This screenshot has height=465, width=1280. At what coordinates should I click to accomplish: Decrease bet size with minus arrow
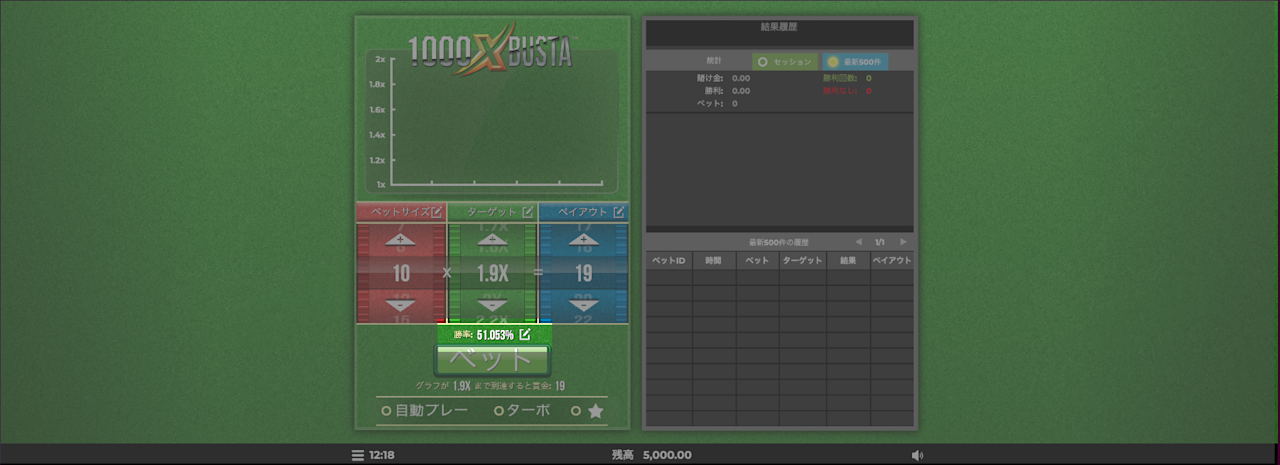pyautogui.click(x=401, y=303)
